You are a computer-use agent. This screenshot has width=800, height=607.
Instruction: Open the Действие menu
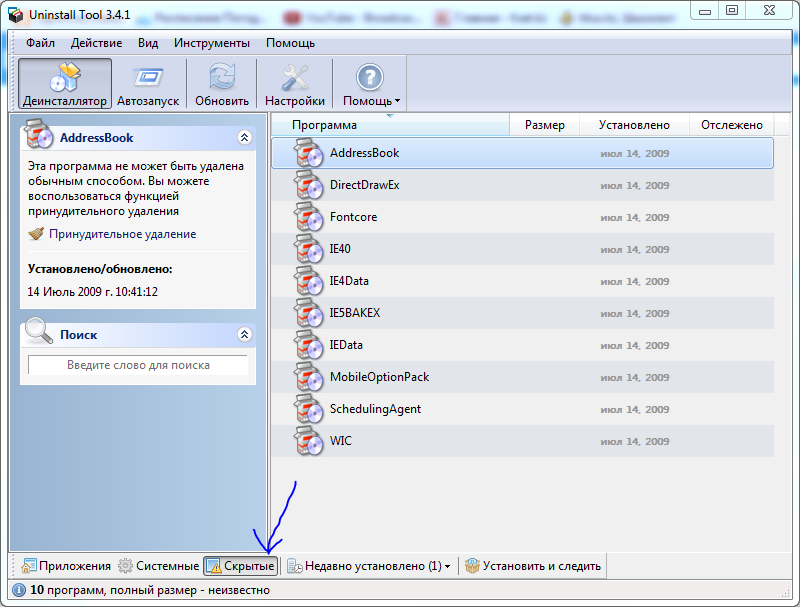coord(97,43)
